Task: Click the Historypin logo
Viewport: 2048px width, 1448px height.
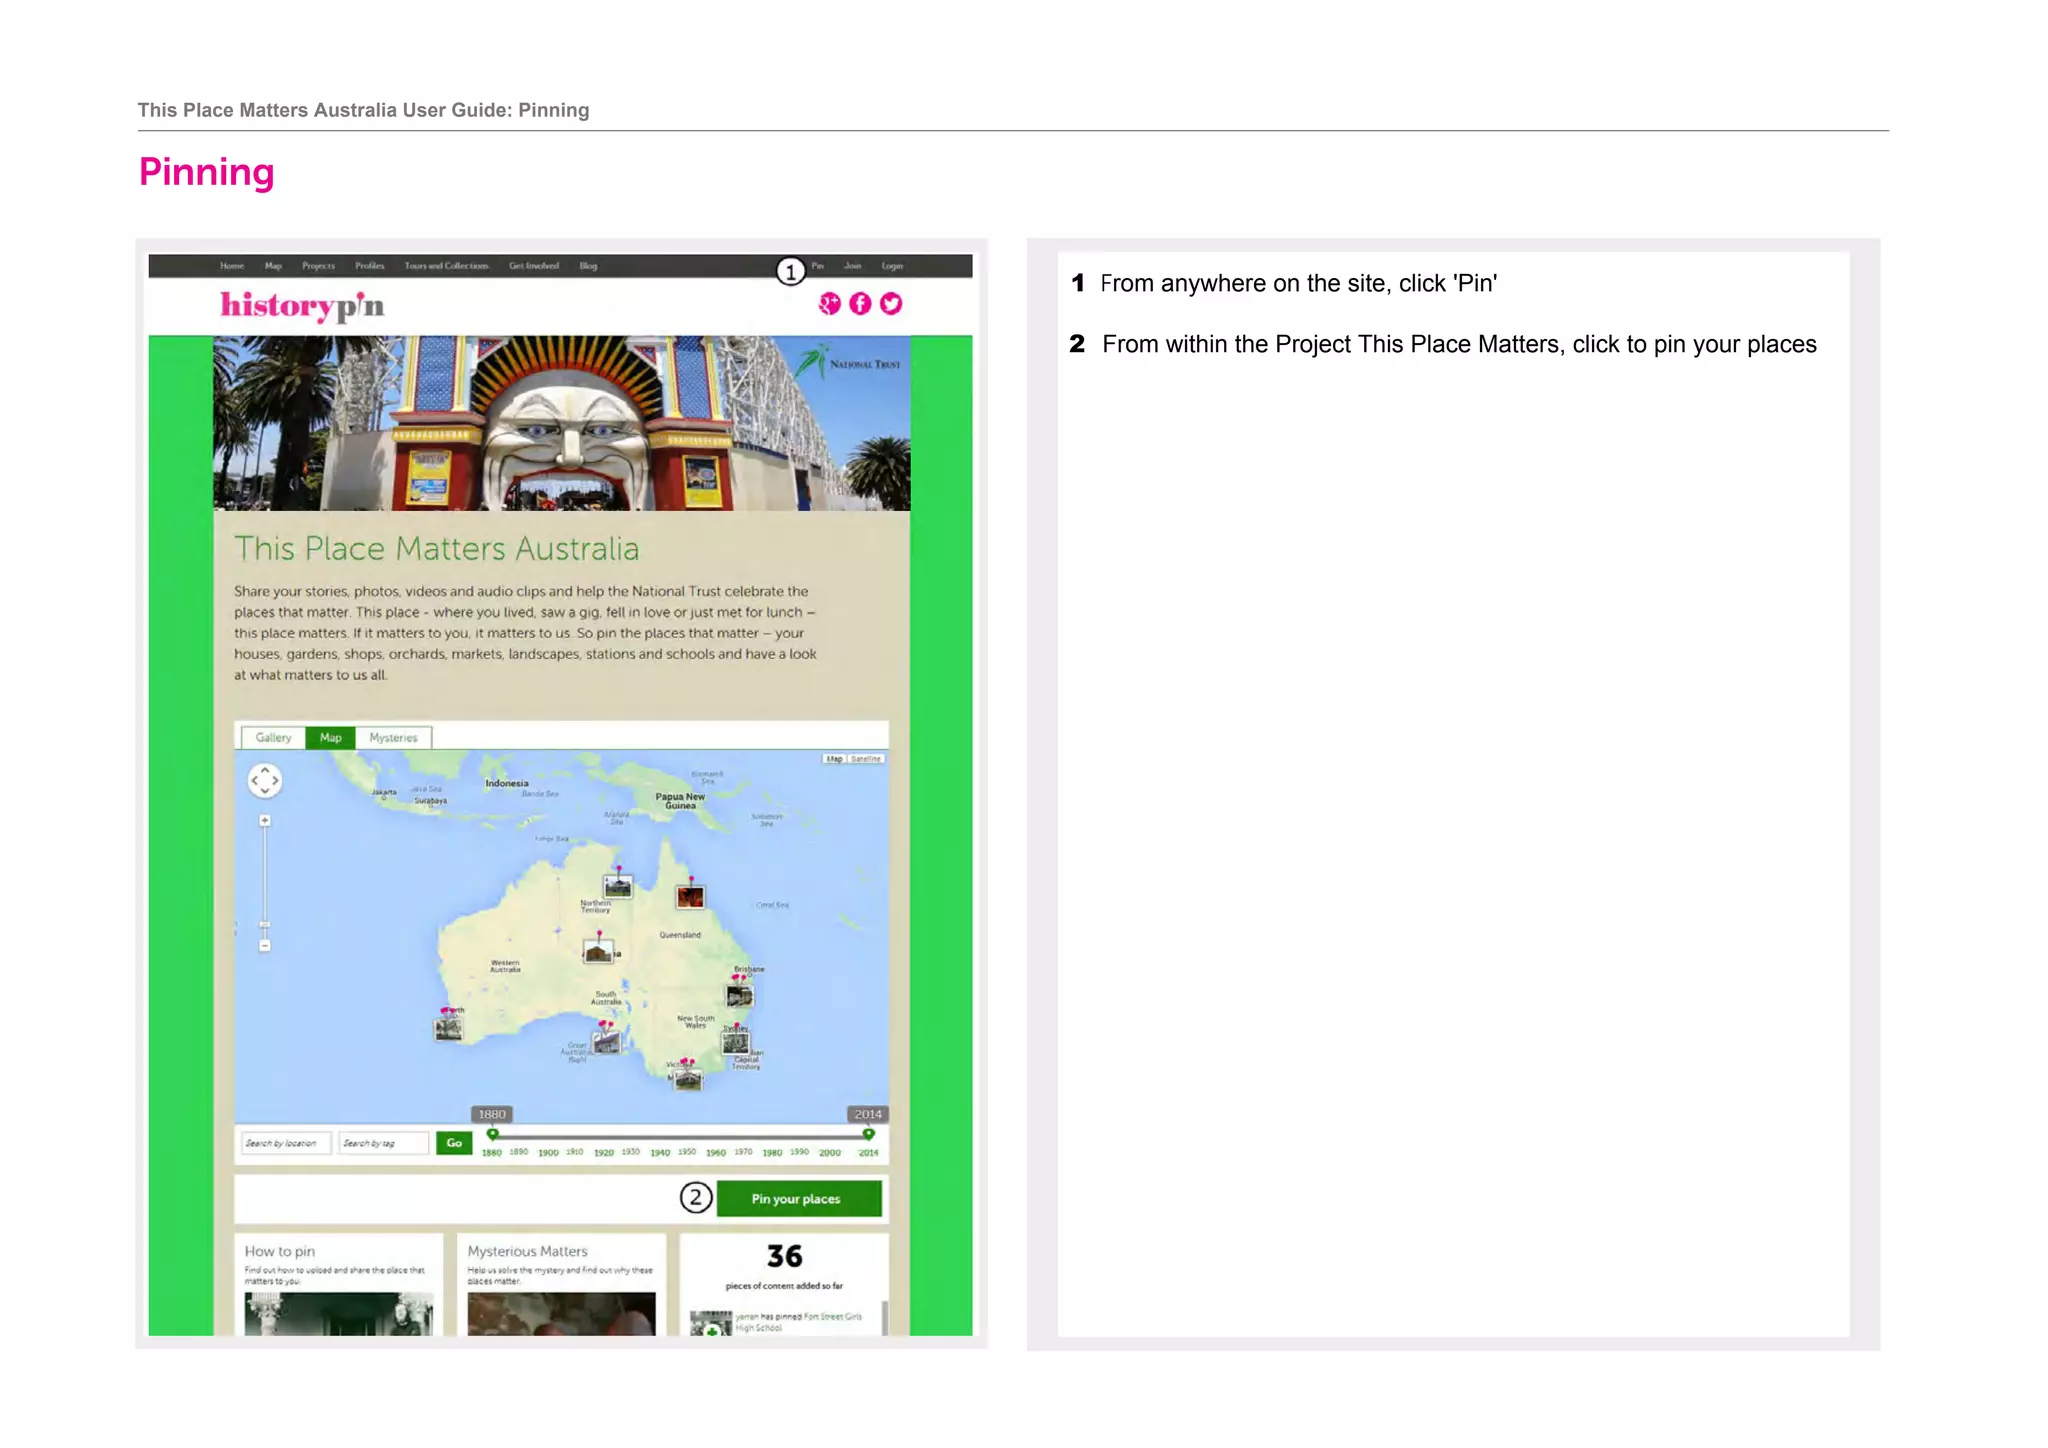Action: (x=302, y=306)
